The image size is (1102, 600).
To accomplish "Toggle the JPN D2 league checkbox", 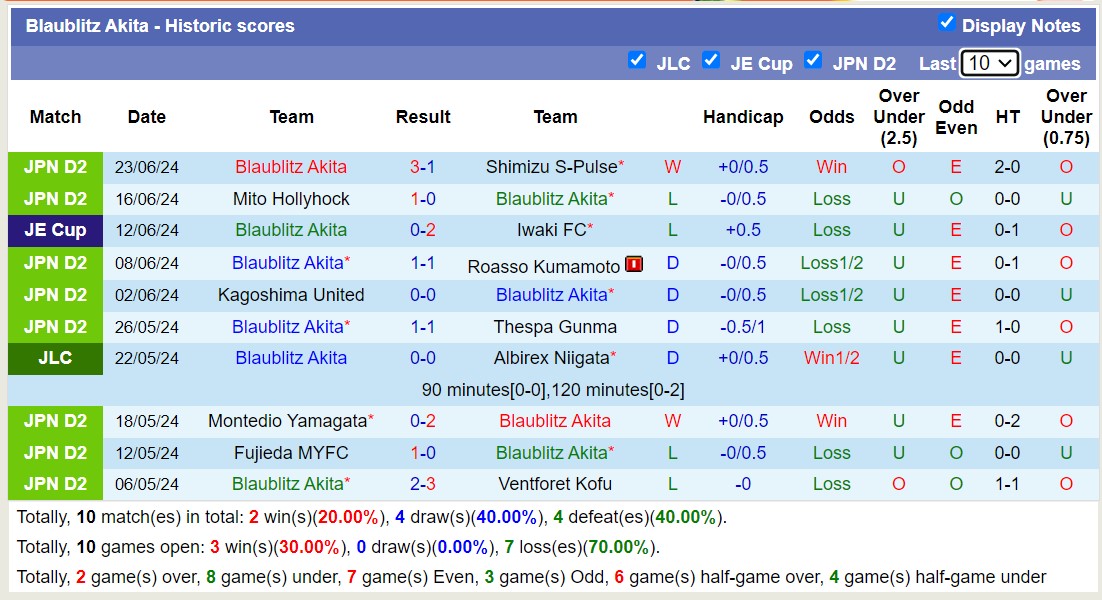I will pyautogui.click(x=813, y=60).
